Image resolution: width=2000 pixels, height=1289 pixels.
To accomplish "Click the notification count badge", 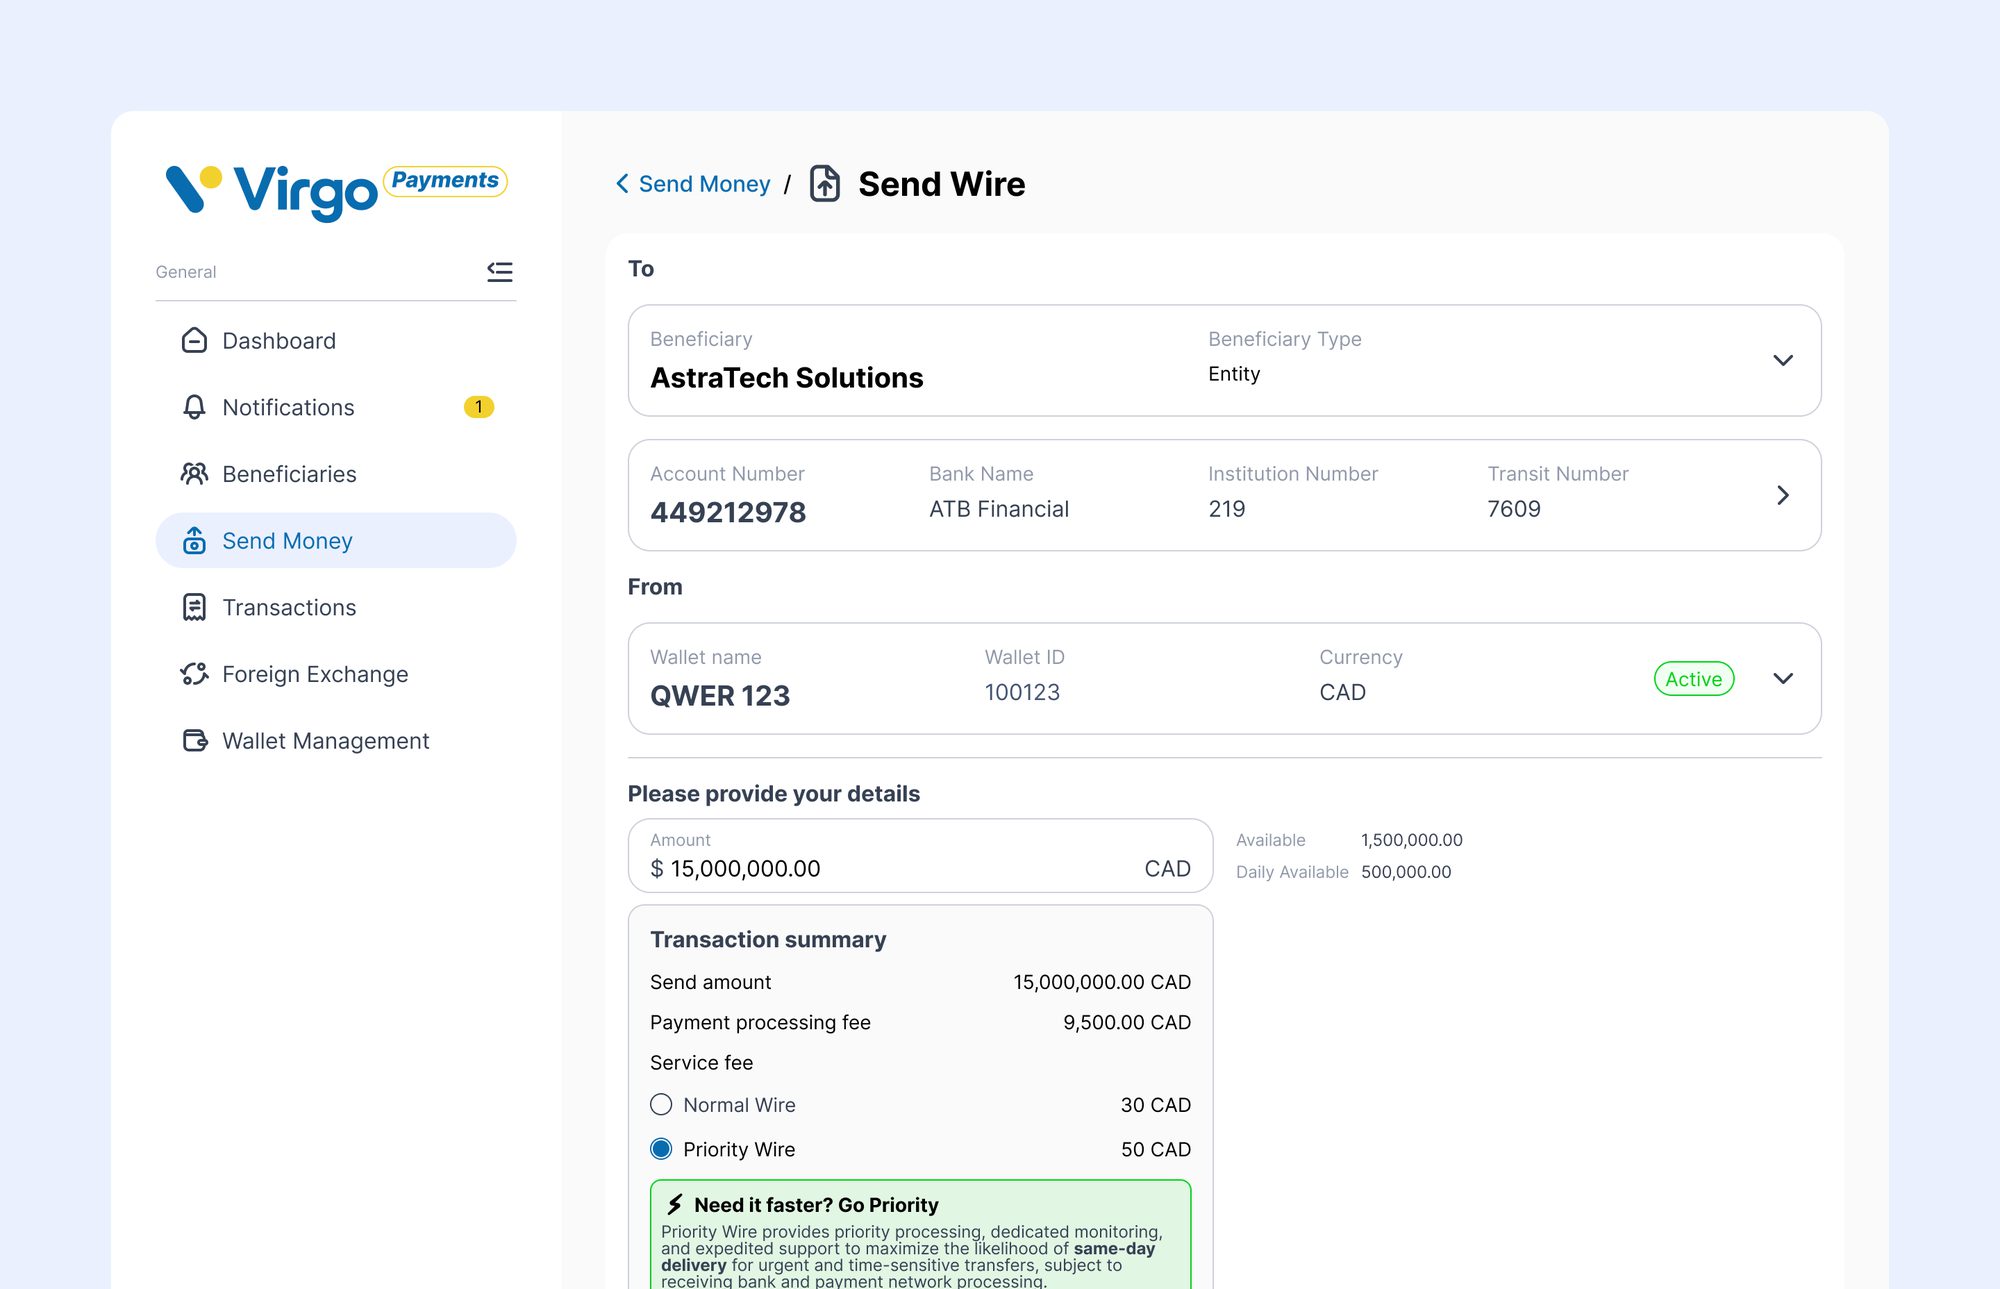I will 479,407.
